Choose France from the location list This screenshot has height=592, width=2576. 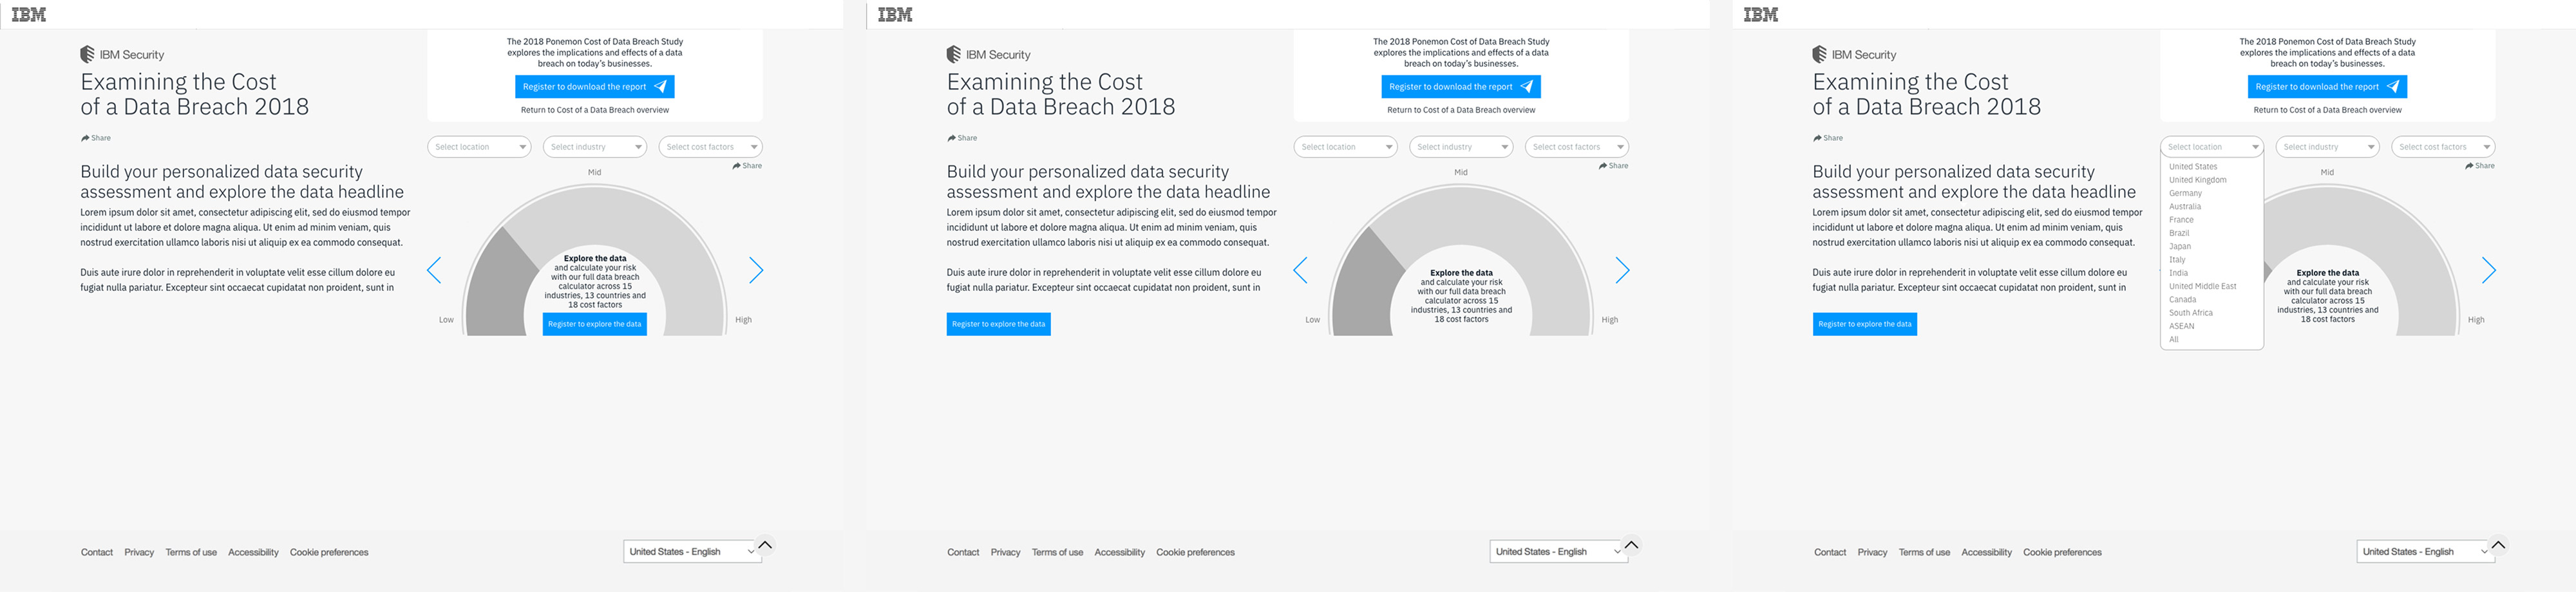(2181, 220)
